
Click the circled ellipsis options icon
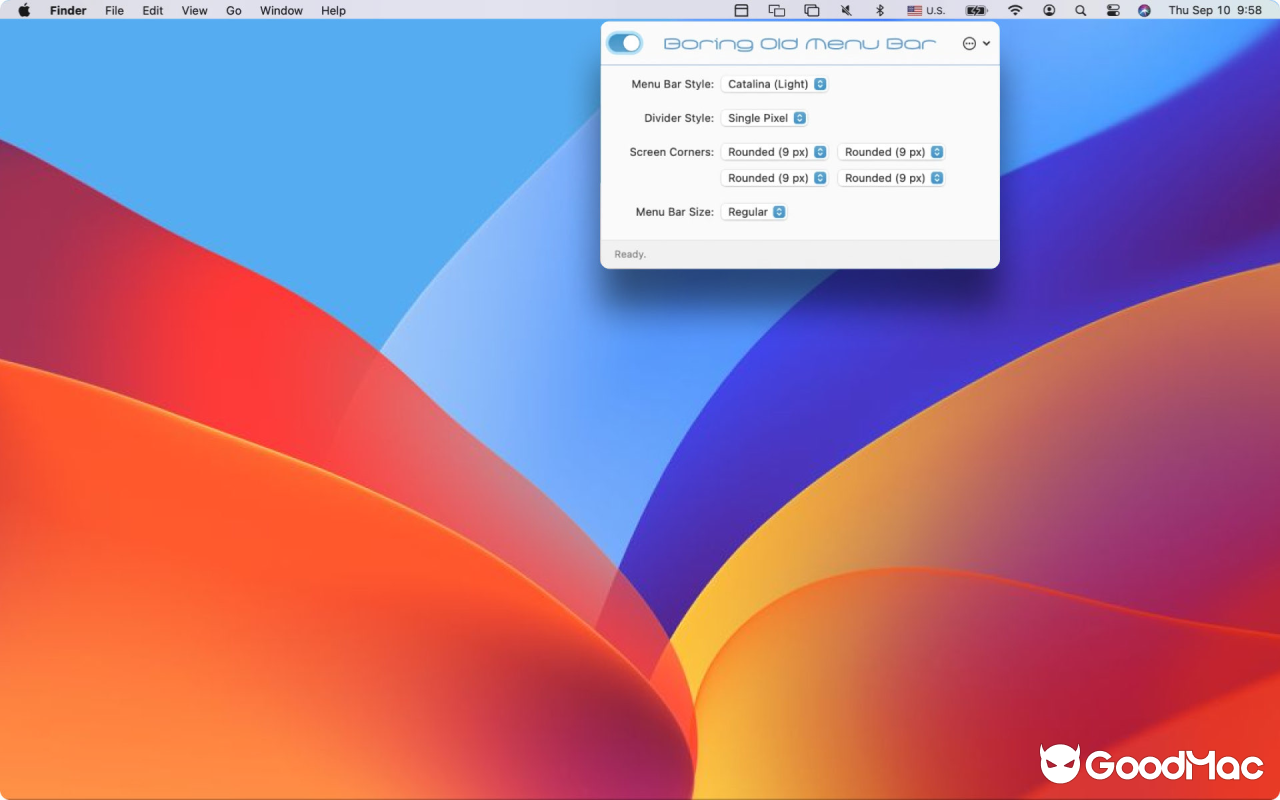pyautogui.click(x=967, y=43)
